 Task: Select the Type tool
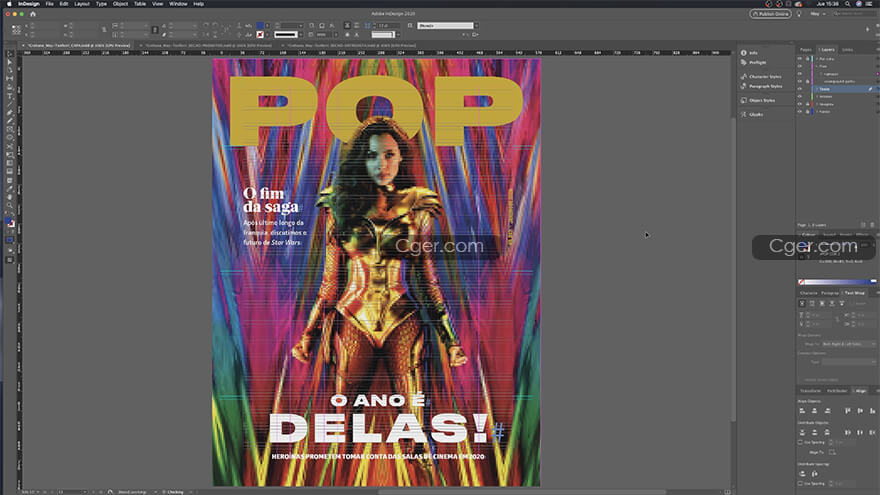click(x=10, y=96)
